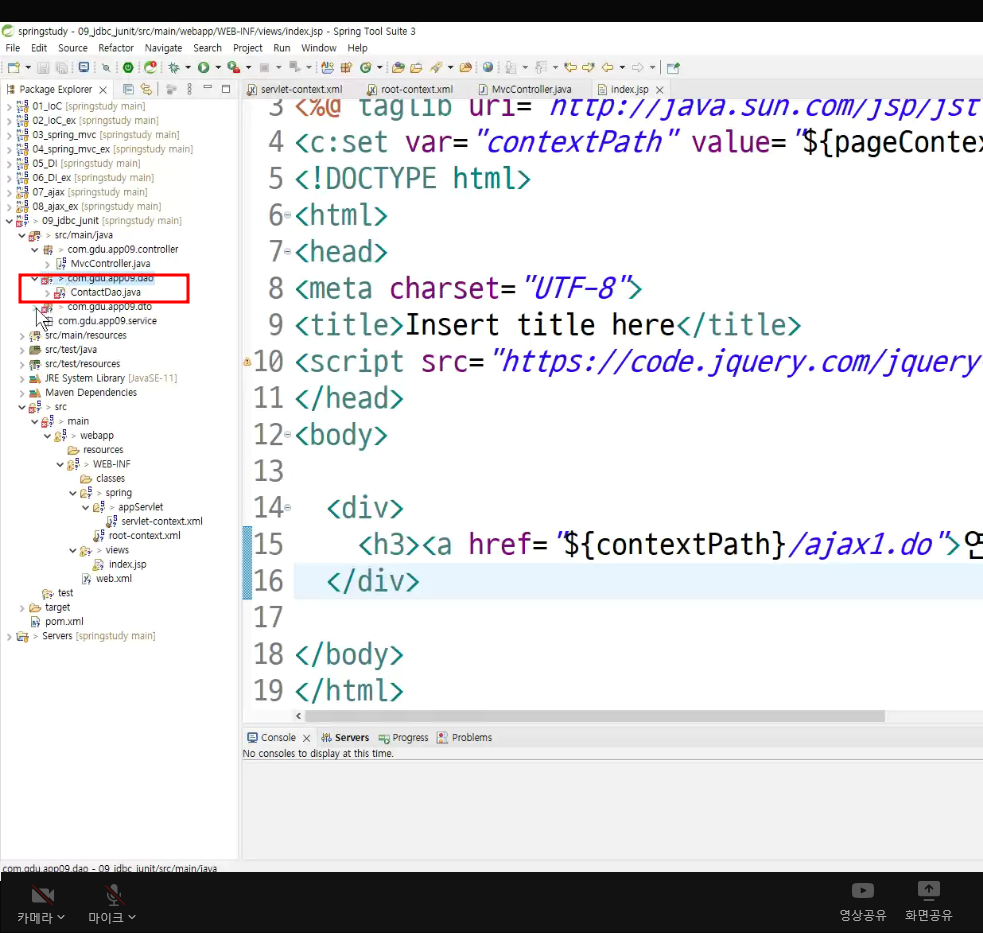Collapse the WEB-INF folder
983x933 pixels.
(60, 465)
